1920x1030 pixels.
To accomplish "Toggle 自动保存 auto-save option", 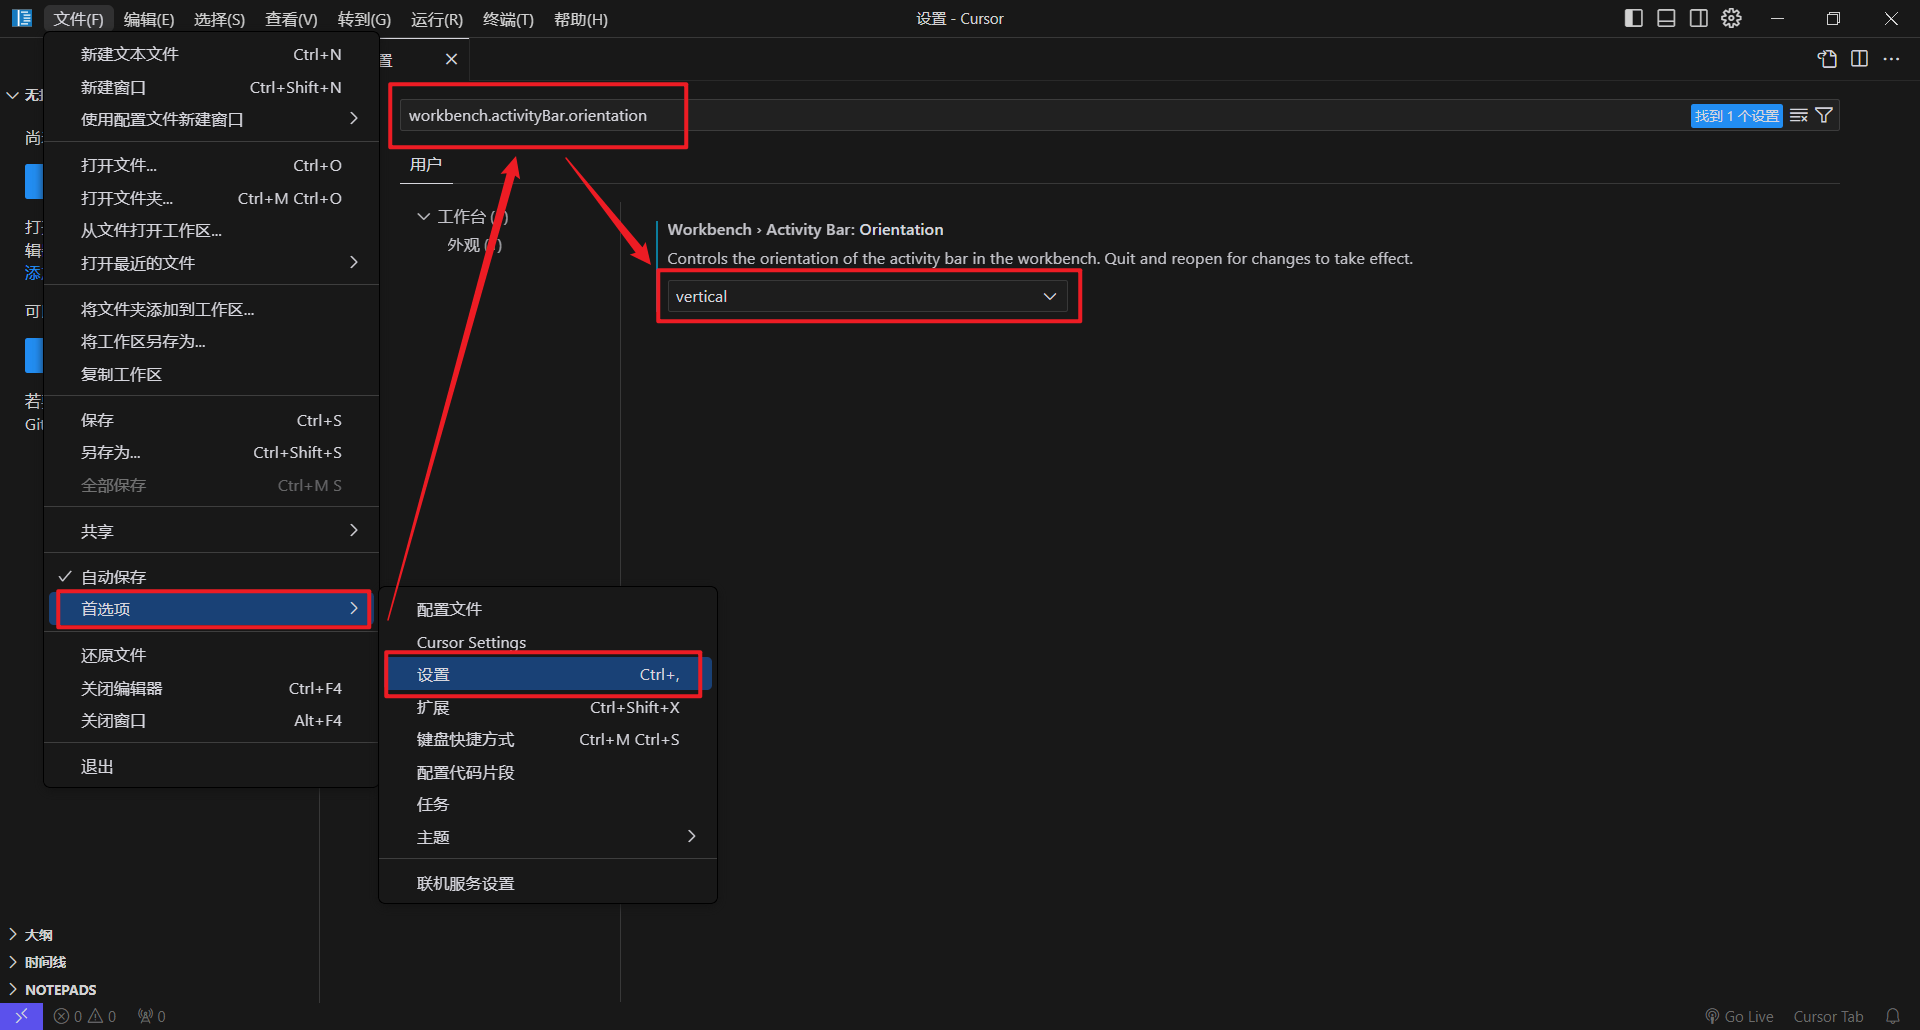I will [113, 577].
